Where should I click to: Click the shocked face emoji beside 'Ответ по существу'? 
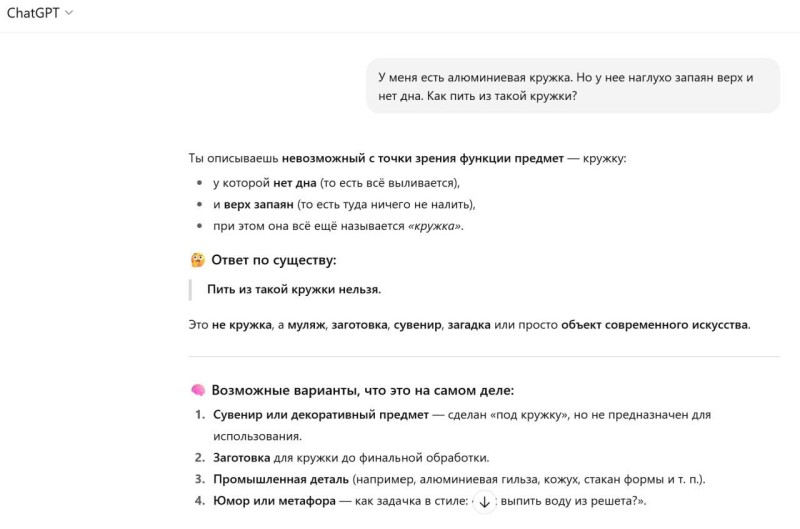198,260
